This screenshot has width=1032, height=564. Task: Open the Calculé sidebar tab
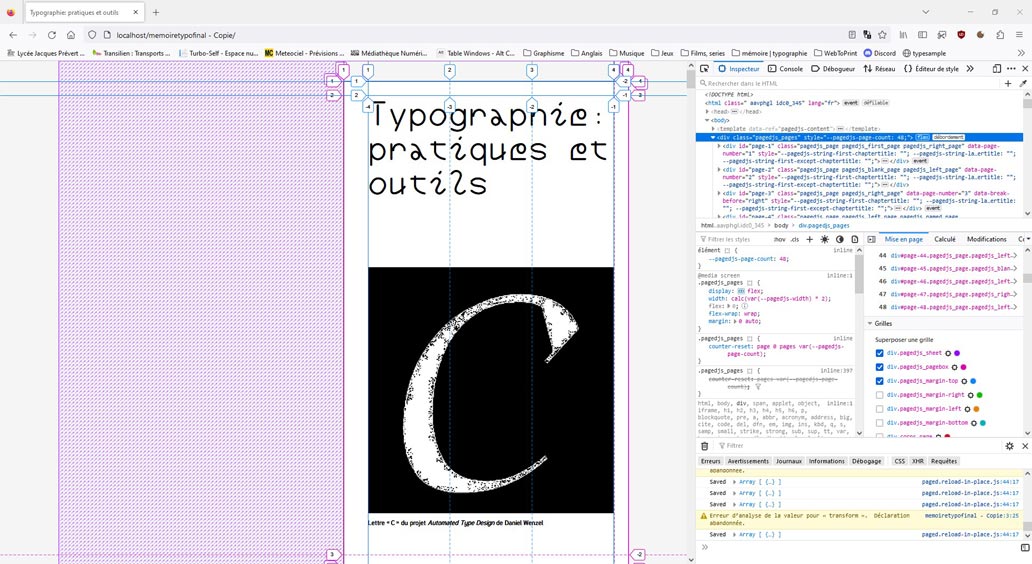pyautogui.click(x=944, y=240)
